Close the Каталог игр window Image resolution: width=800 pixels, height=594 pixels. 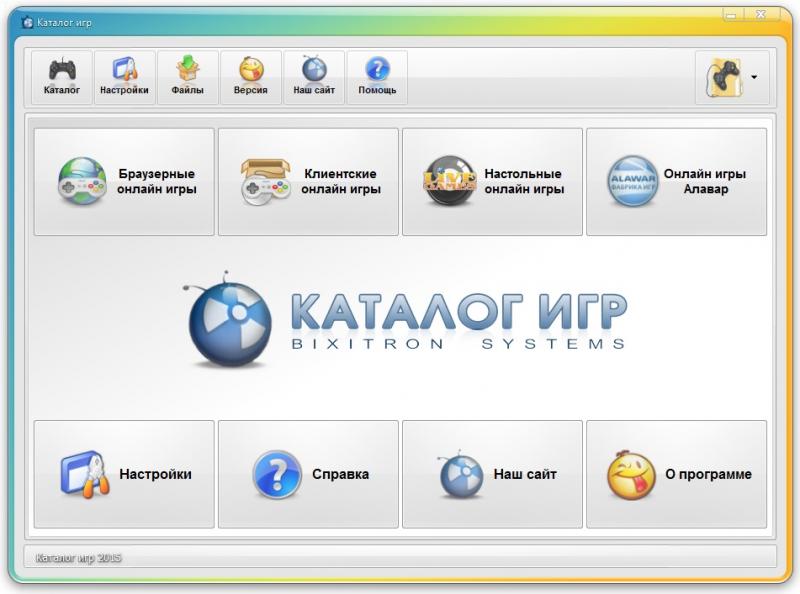761,15
